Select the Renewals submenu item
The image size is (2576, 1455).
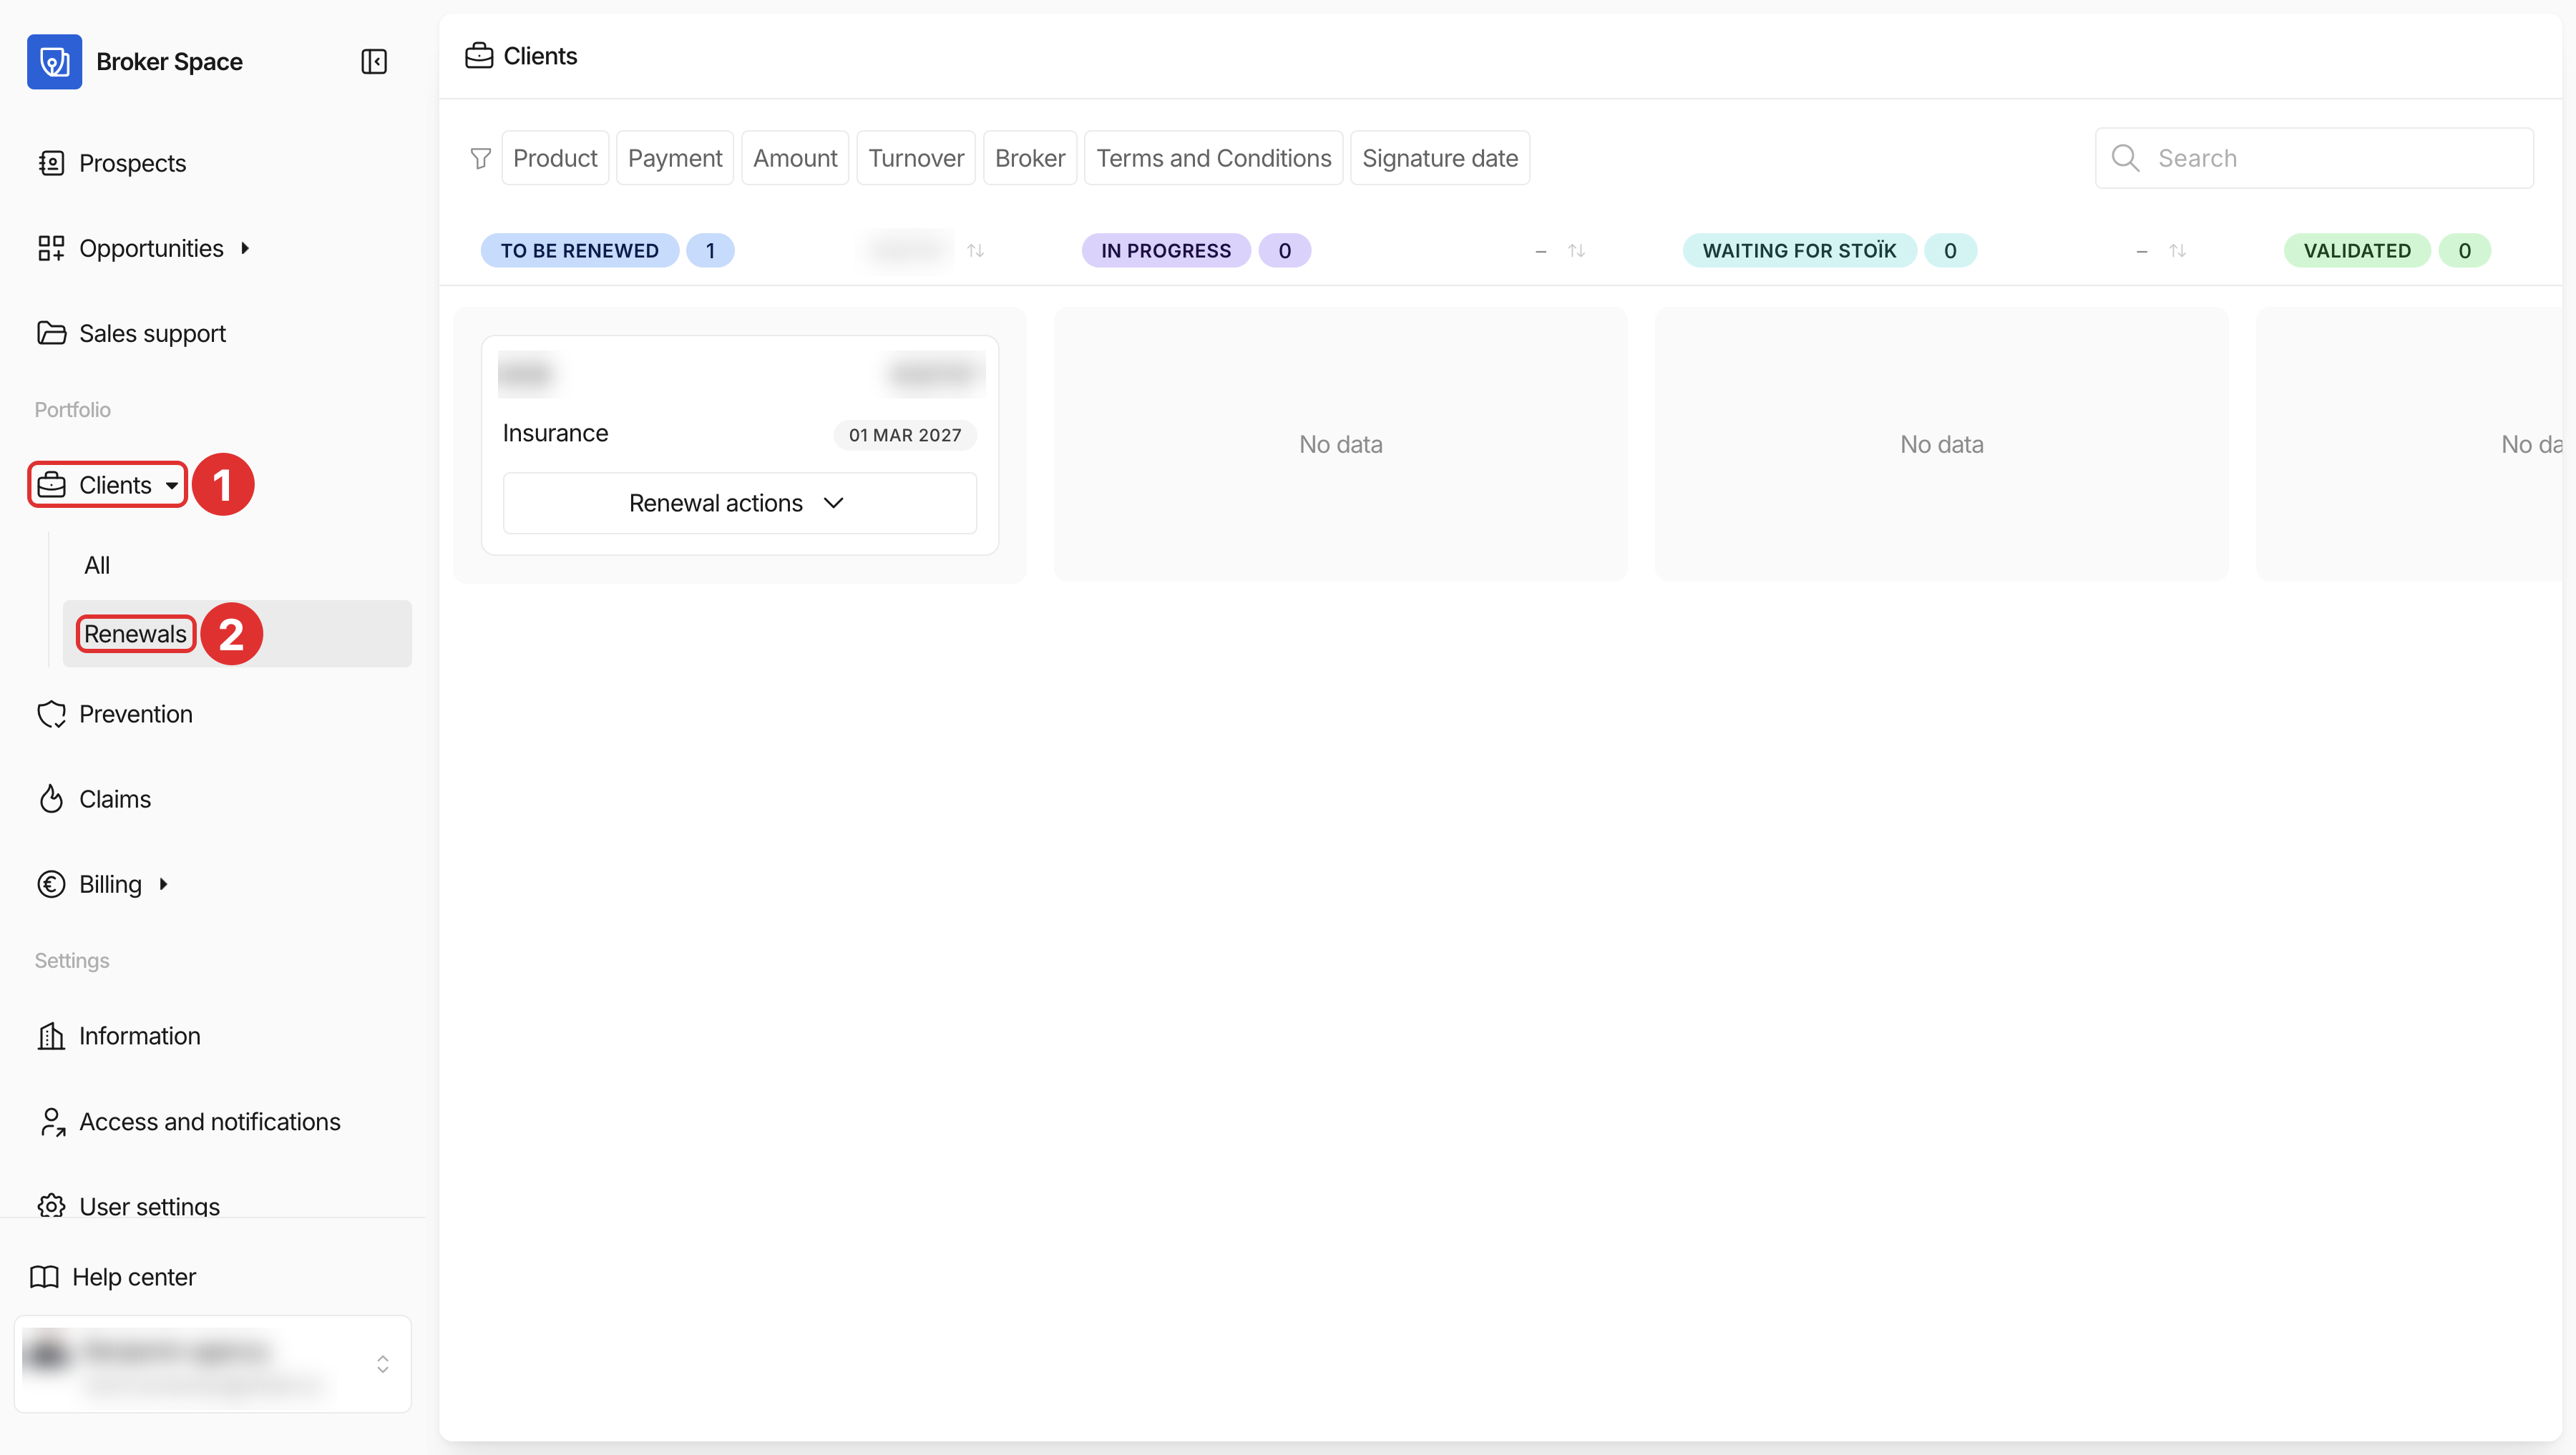[x=135, y=634]
